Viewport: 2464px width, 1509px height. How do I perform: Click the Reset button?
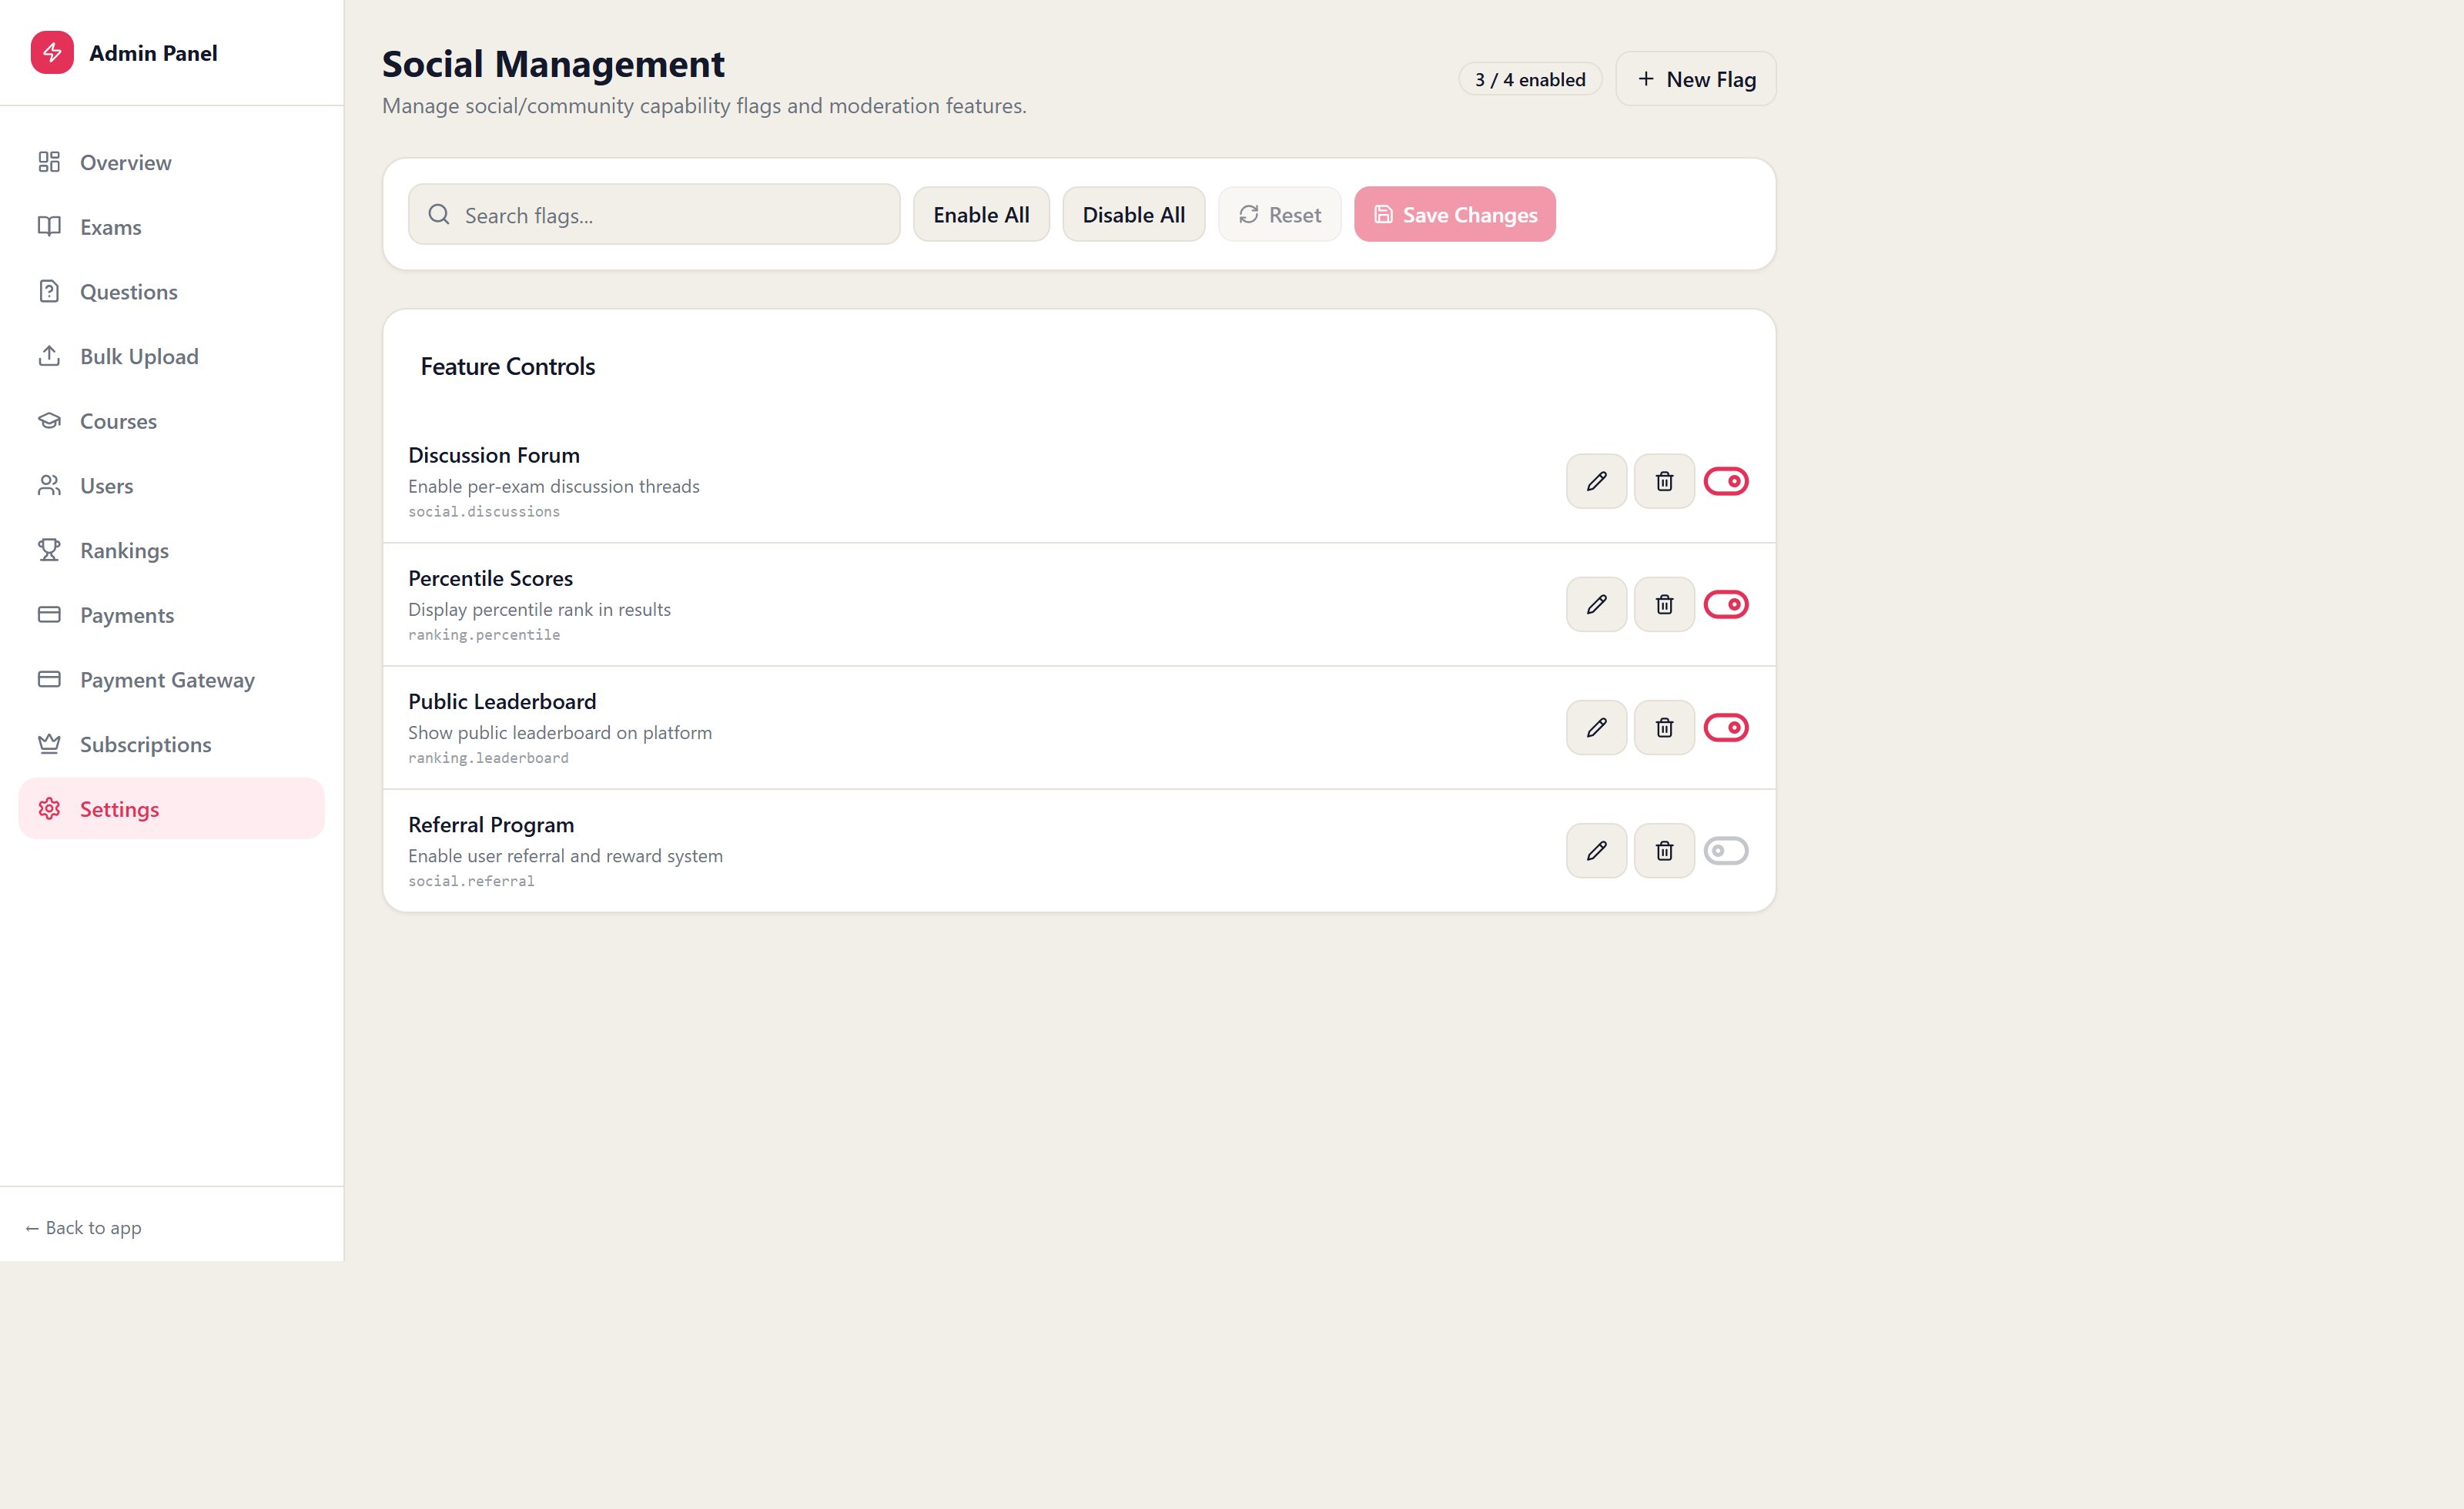tap(1279, 214)
